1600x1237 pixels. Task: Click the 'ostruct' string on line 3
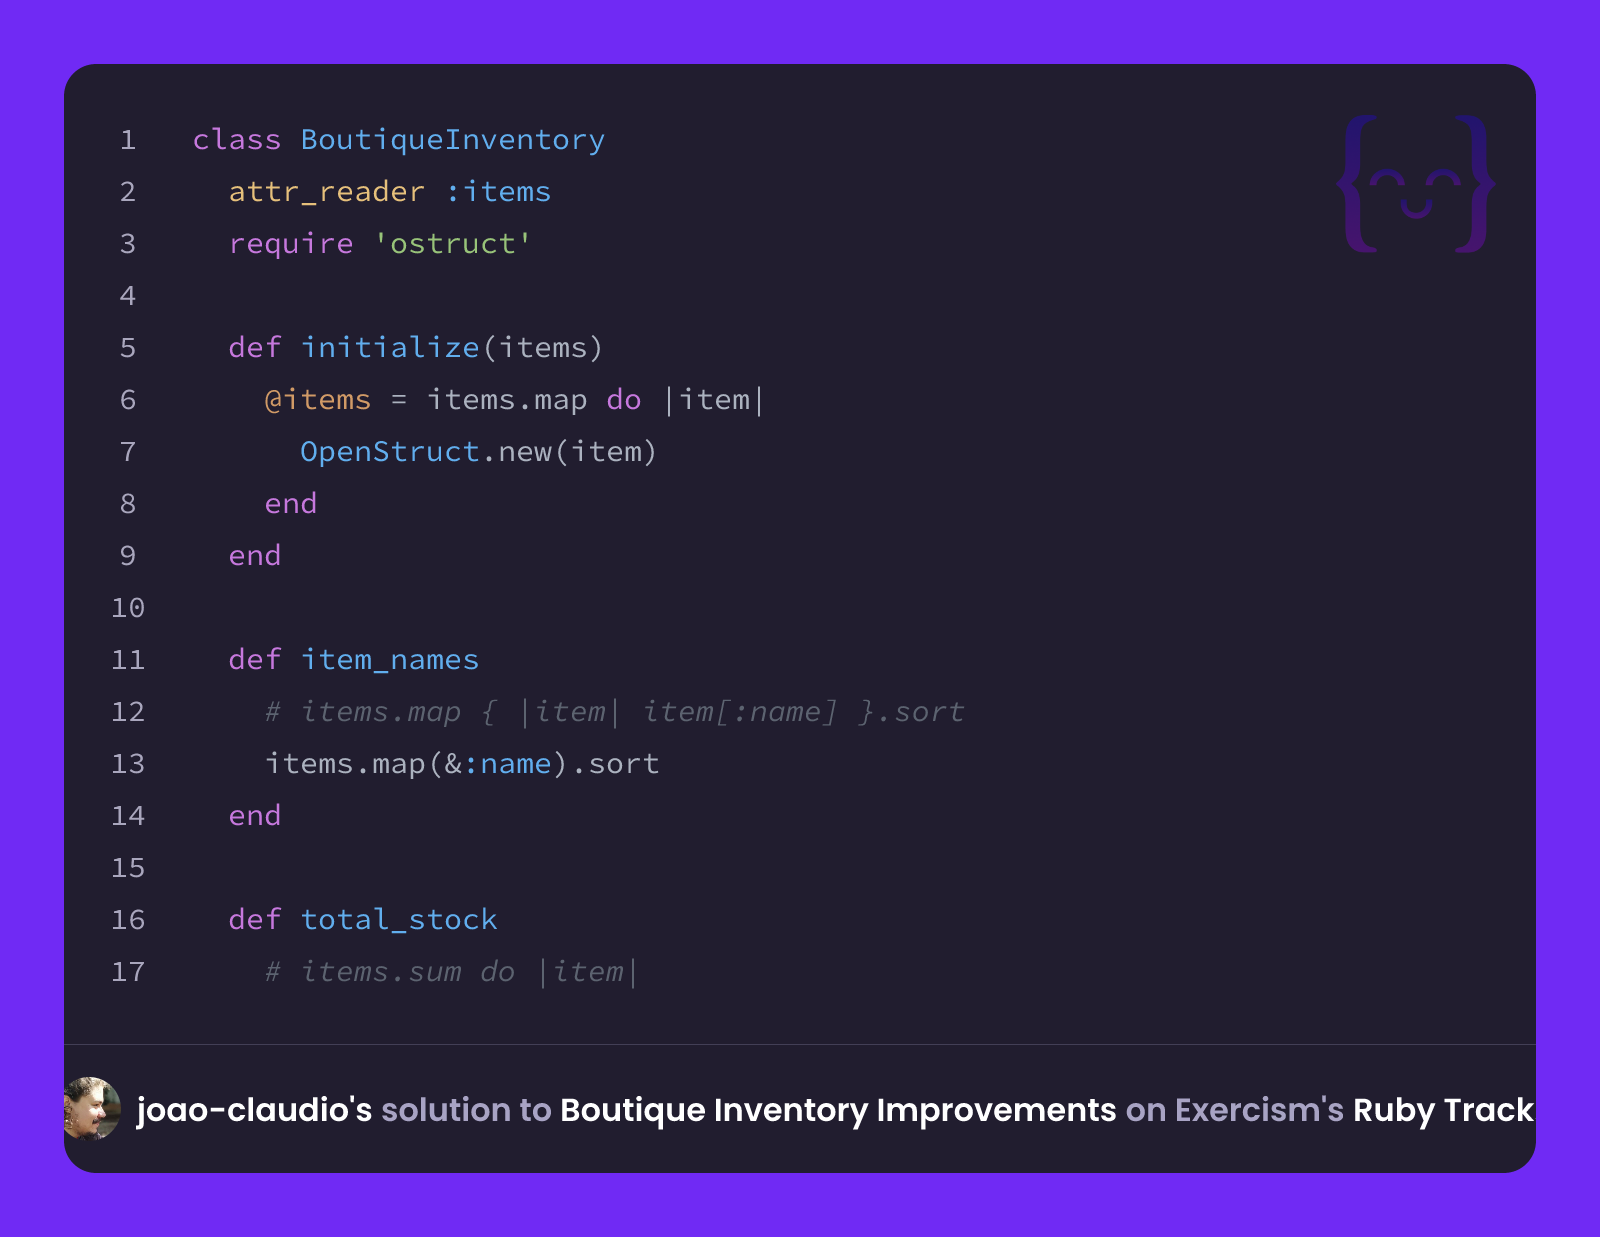pos(453,244)
